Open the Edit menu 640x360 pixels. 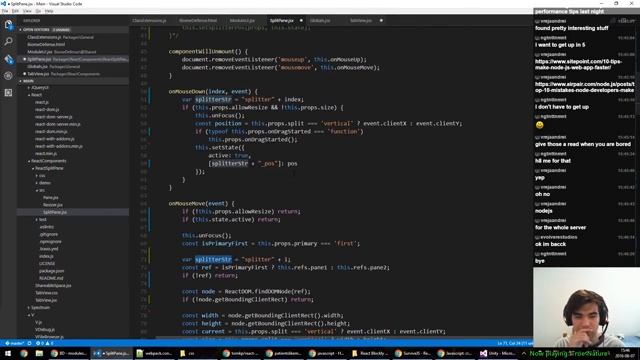(x=16, y=11)
